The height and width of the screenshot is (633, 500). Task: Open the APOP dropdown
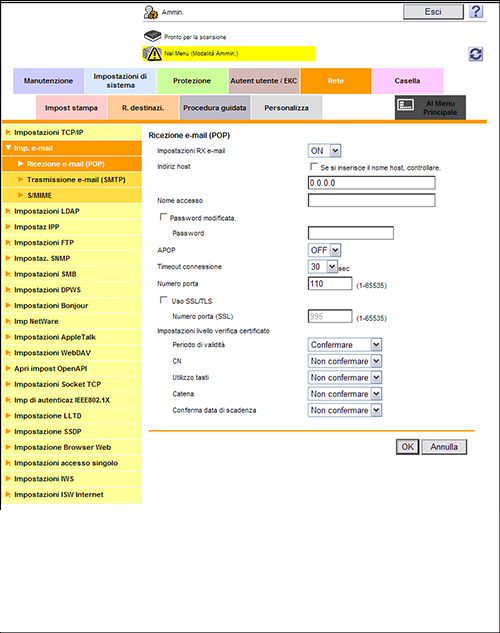(324, 250)
